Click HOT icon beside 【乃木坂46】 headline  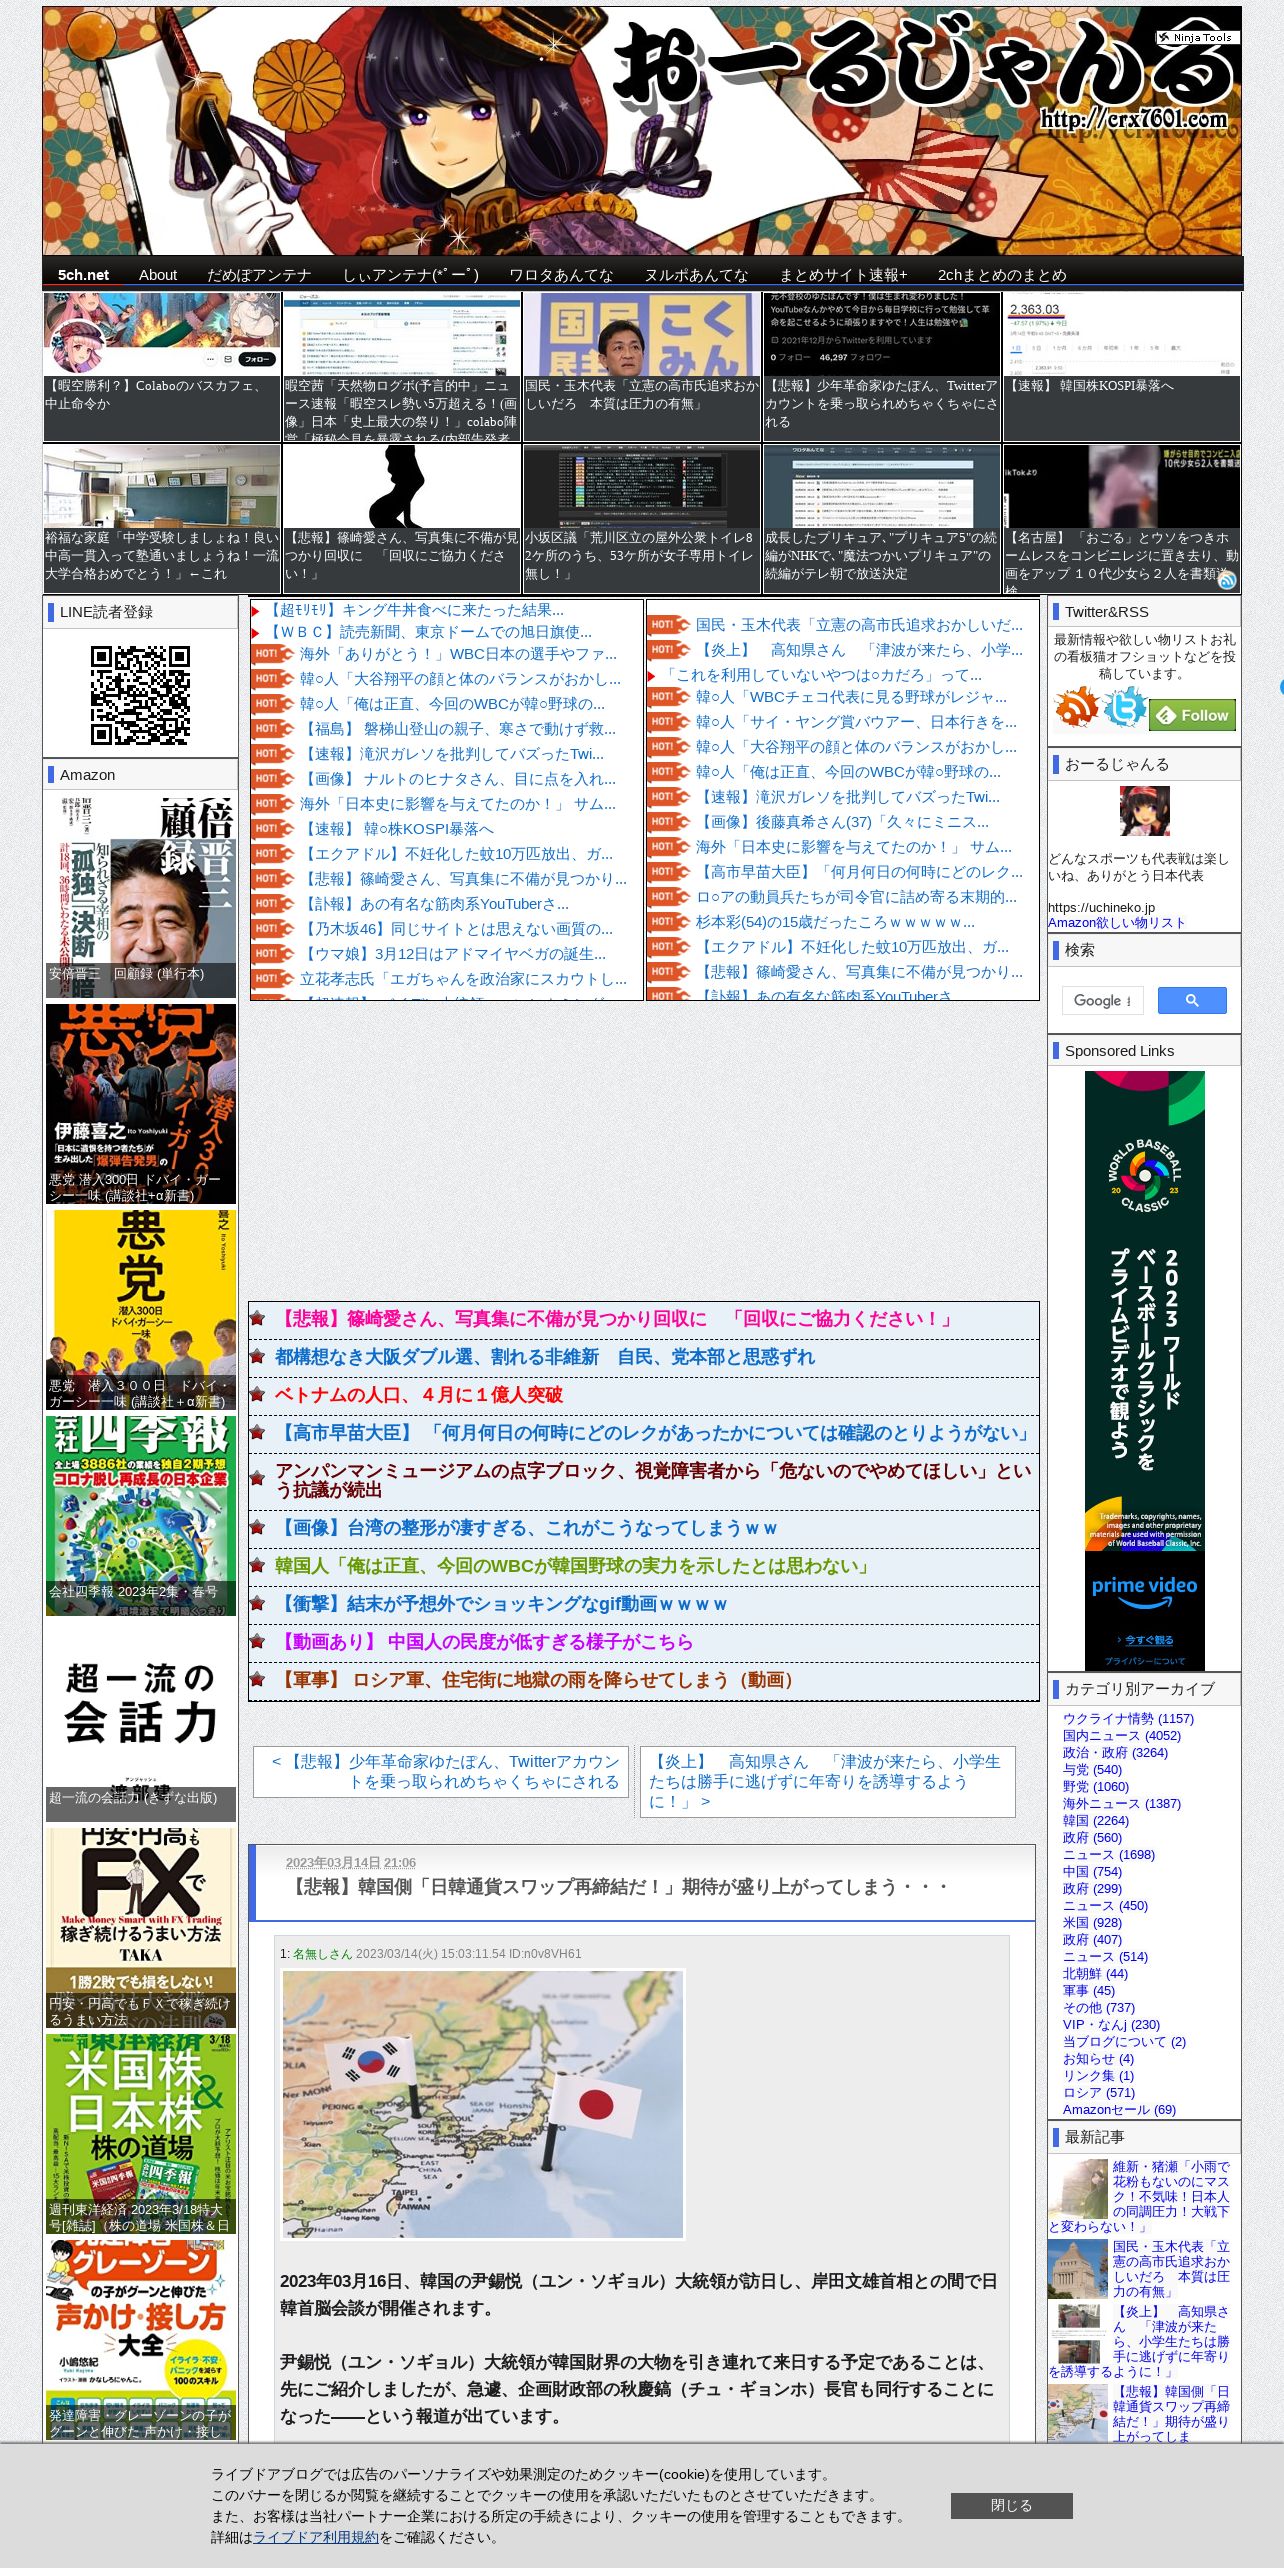coord(272,929)
